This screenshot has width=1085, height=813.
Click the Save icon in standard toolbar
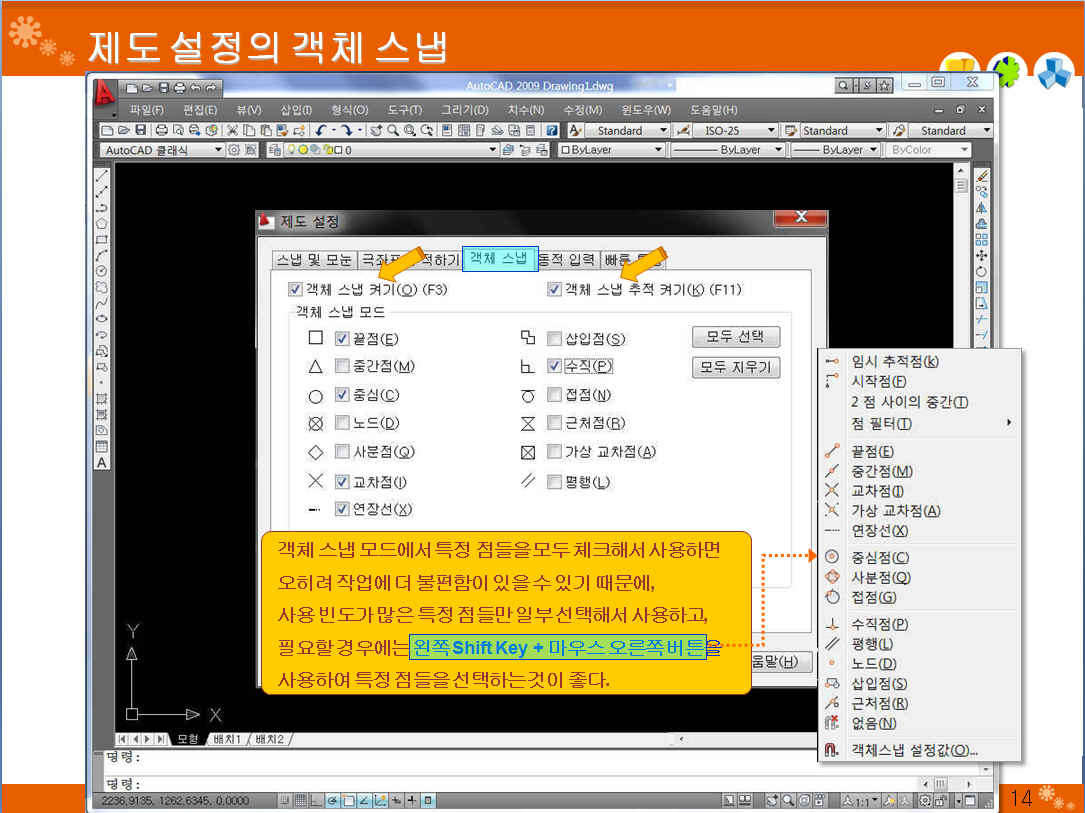point(140,130)
